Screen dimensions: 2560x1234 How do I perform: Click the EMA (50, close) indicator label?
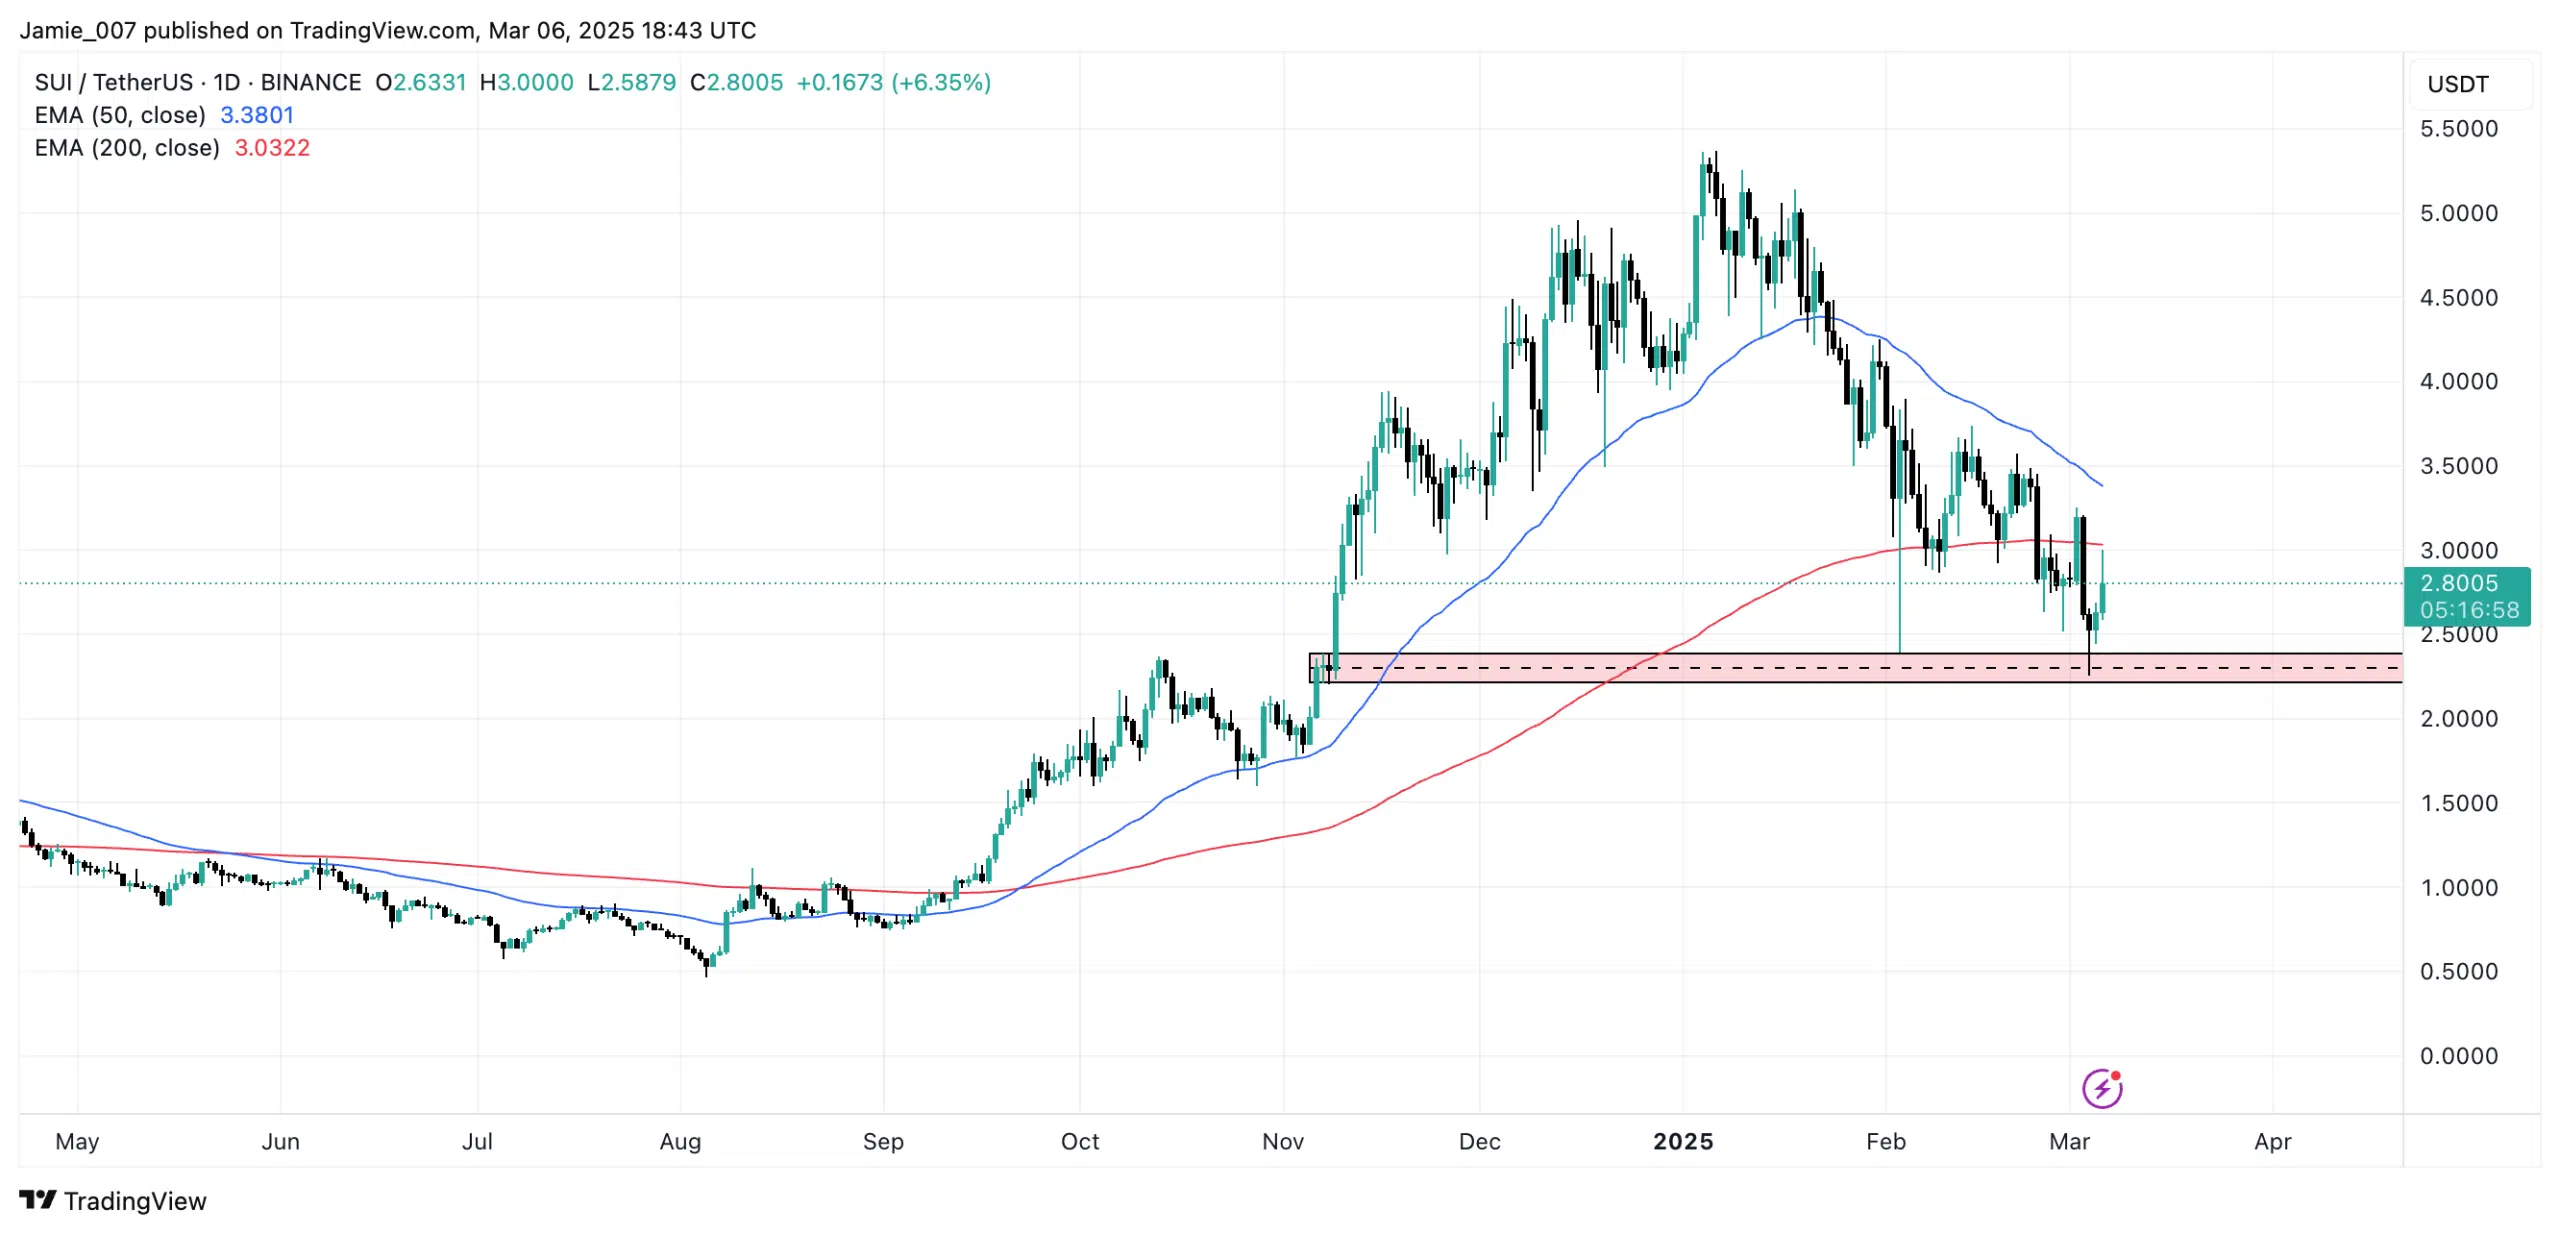(x=119, y=115)
